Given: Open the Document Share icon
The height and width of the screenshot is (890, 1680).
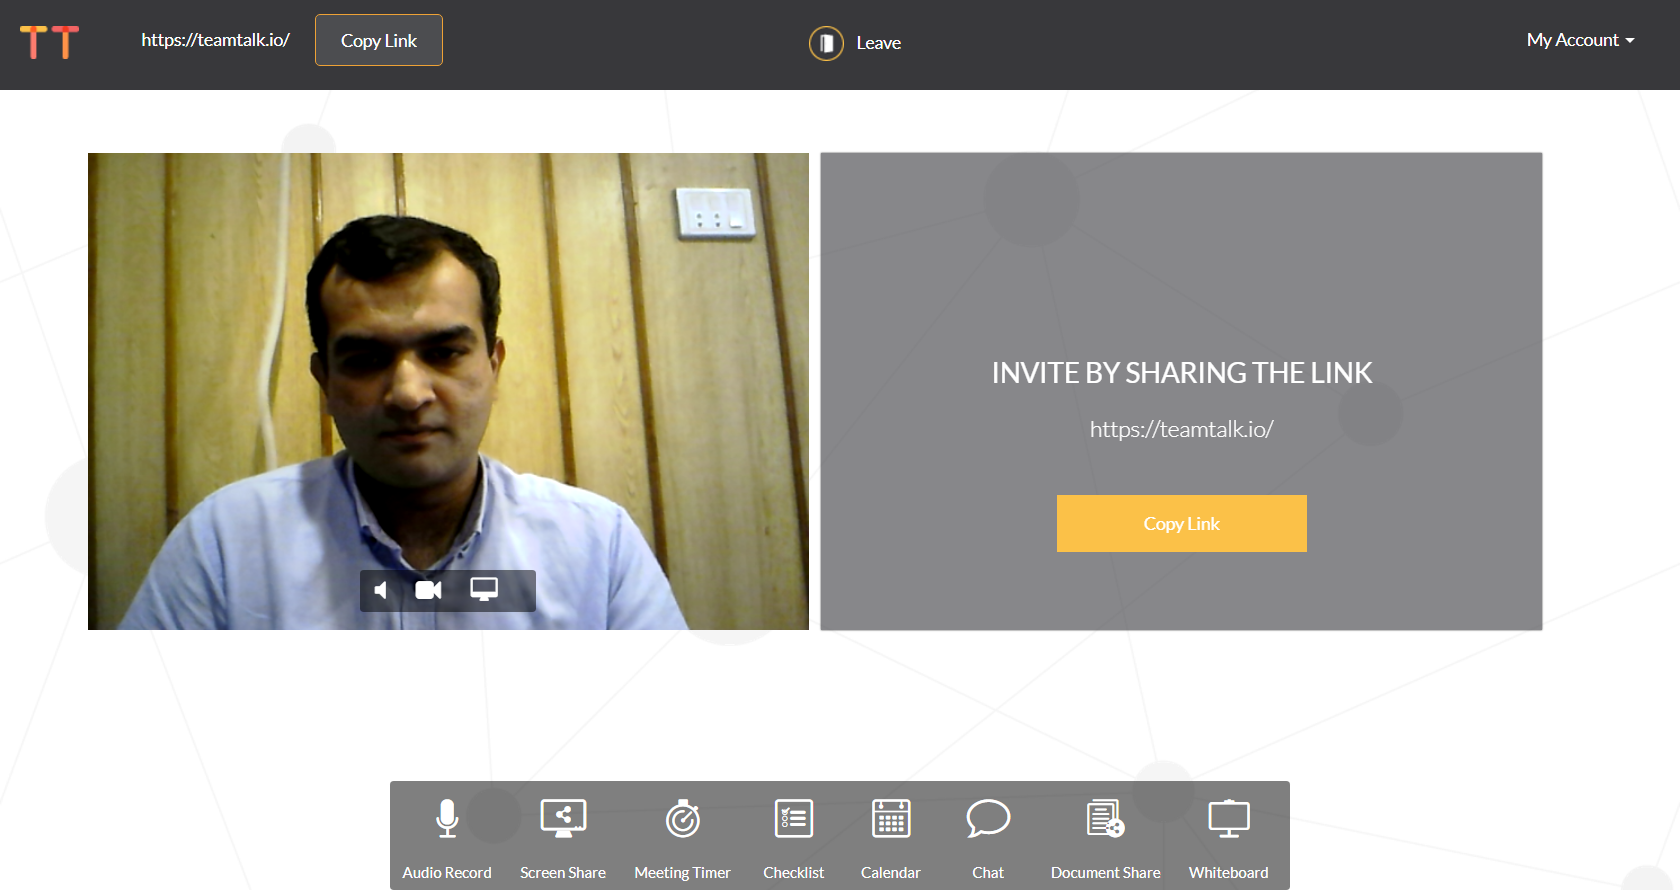Looking at the screenshot, I should [1106, 819].
